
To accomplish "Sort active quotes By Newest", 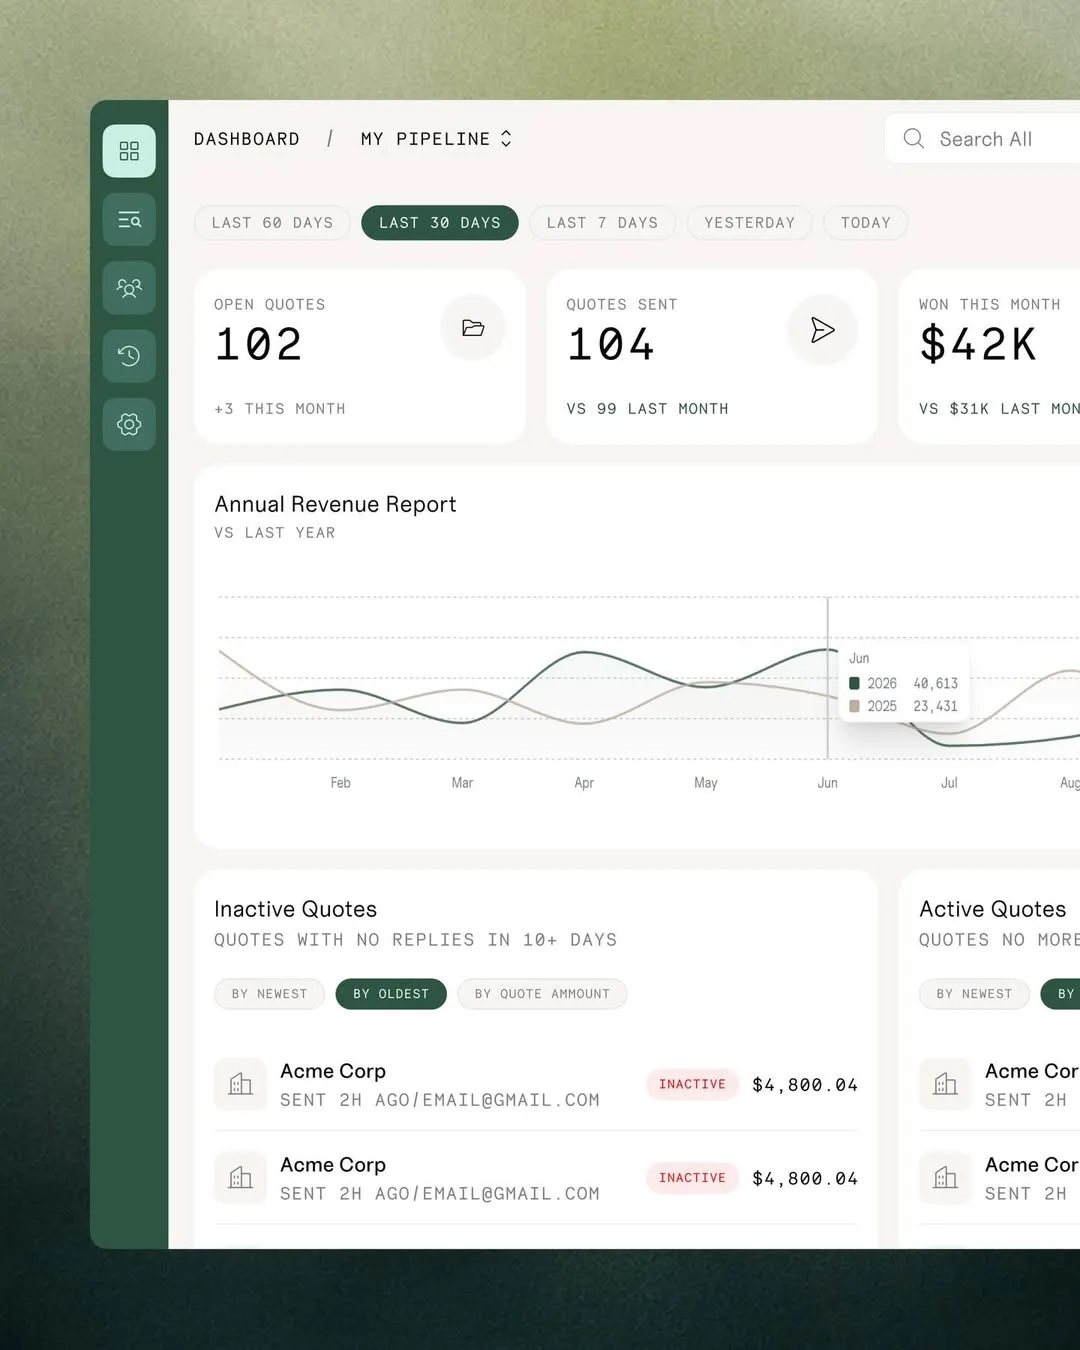I will click(x=975, y=994).
